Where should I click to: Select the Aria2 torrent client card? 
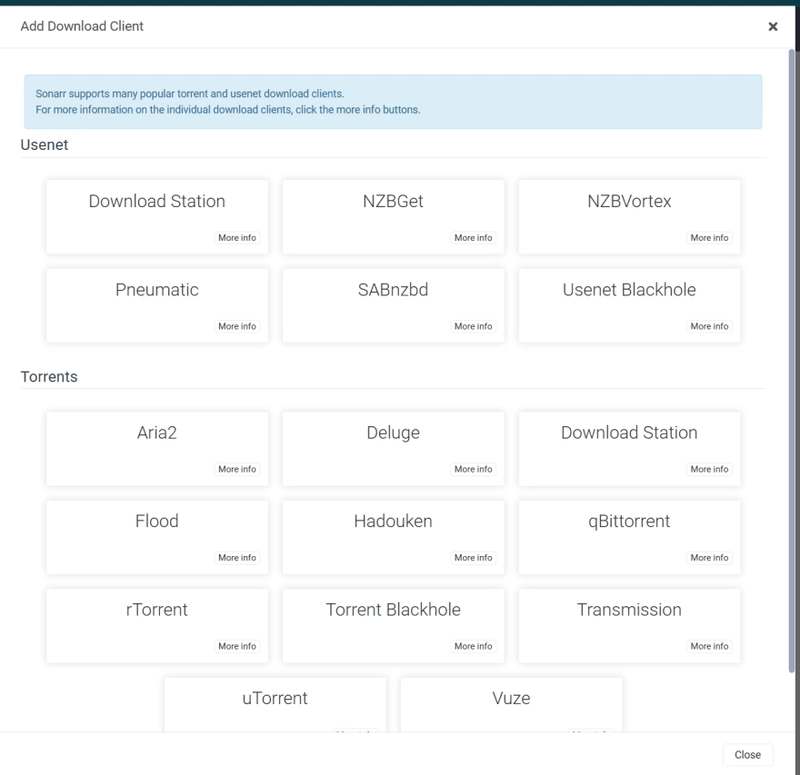pos(157,448)
